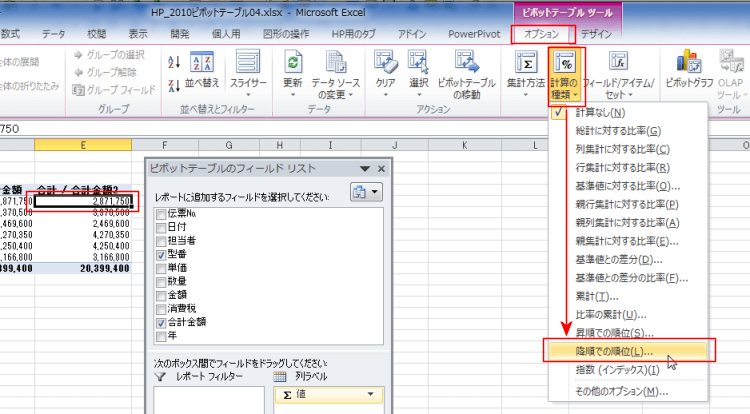The height and width of the screenshot is (414, 750).
Task: Click グループの選択 group selection
Action: pos(109,55)
